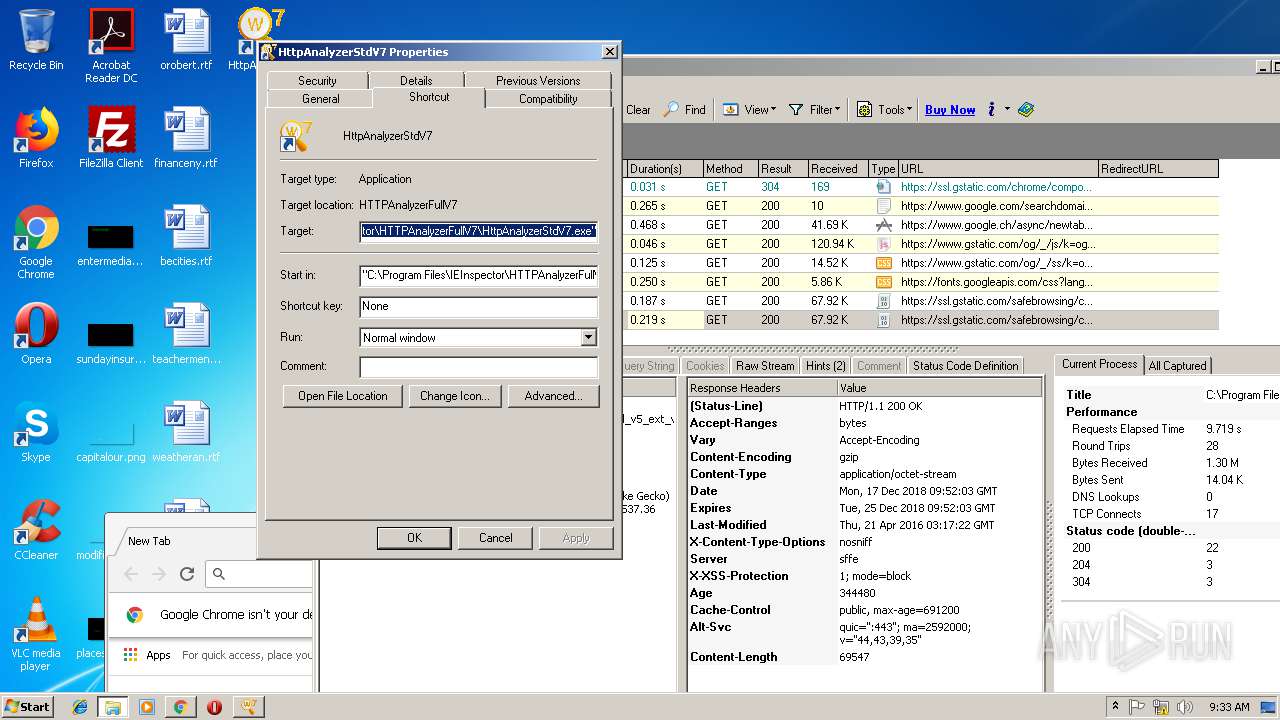This screenshot has height=720, width=1280.
Task: Click the Chrome address search box
Action: click(259, 574)
